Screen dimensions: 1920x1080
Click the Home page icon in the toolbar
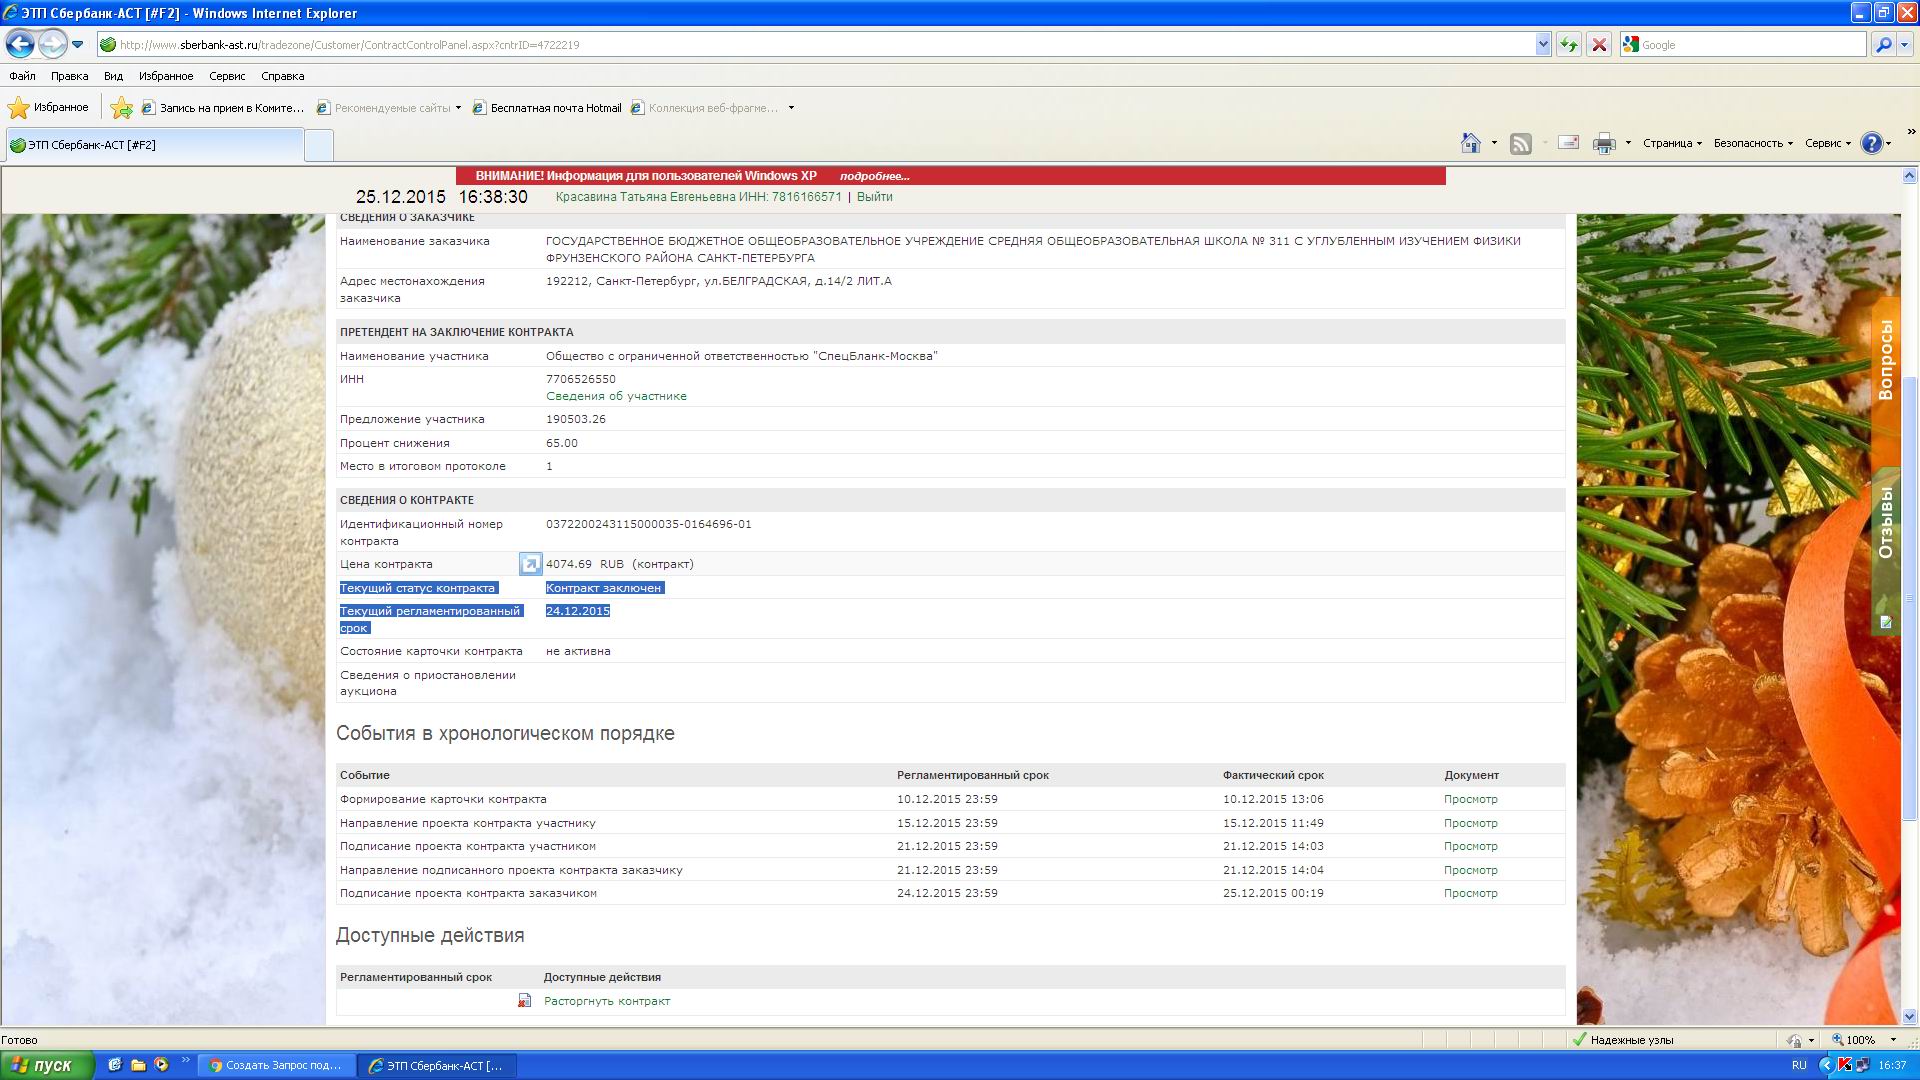(x=1470, y=143)
